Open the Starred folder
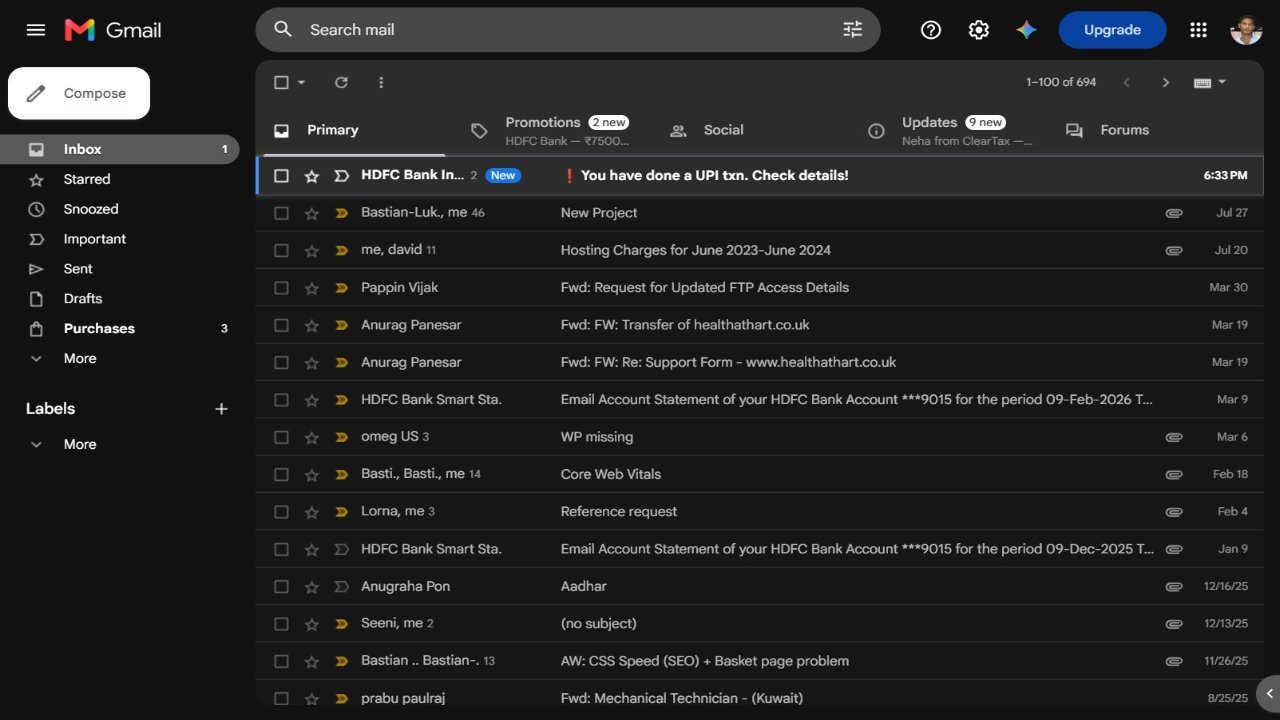This screenshot has height=720, width=1280. click(x=120, y=179)
